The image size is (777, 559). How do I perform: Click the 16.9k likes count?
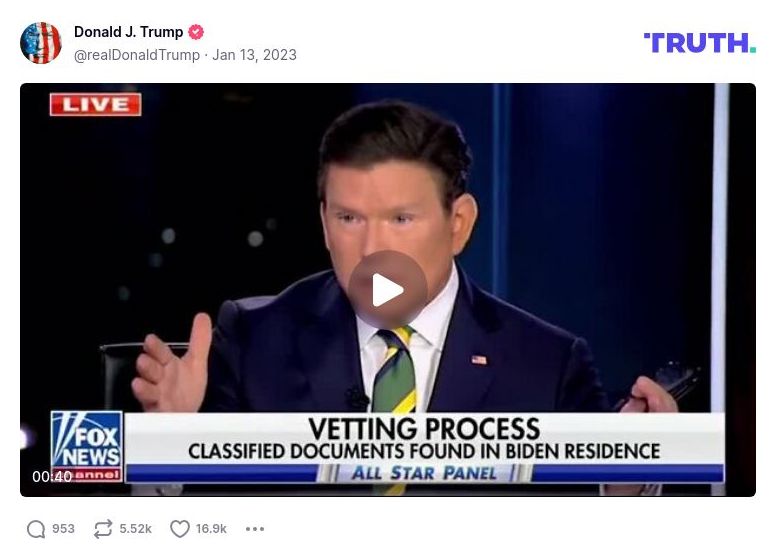click(x=211, y=529)
